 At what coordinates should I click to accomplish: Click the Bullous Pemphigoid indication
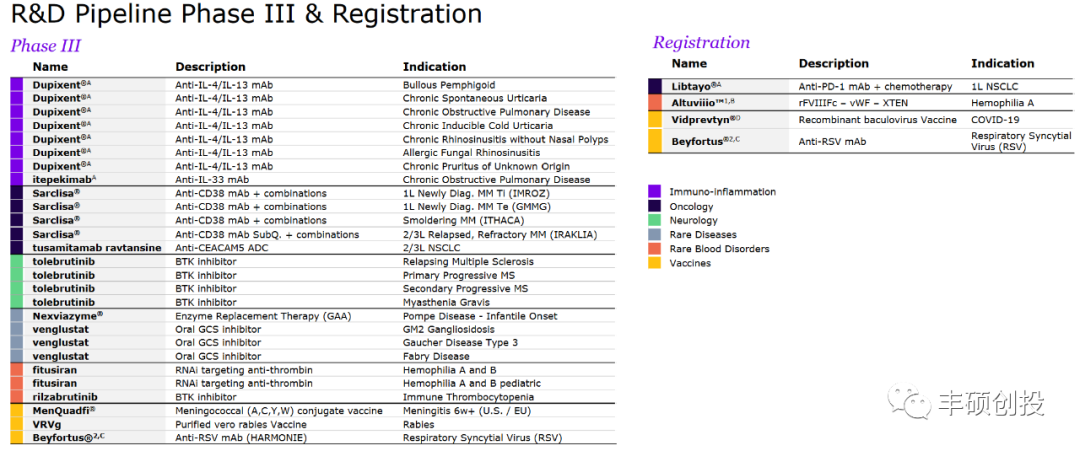pyautogui.click(x=449, y=85)
